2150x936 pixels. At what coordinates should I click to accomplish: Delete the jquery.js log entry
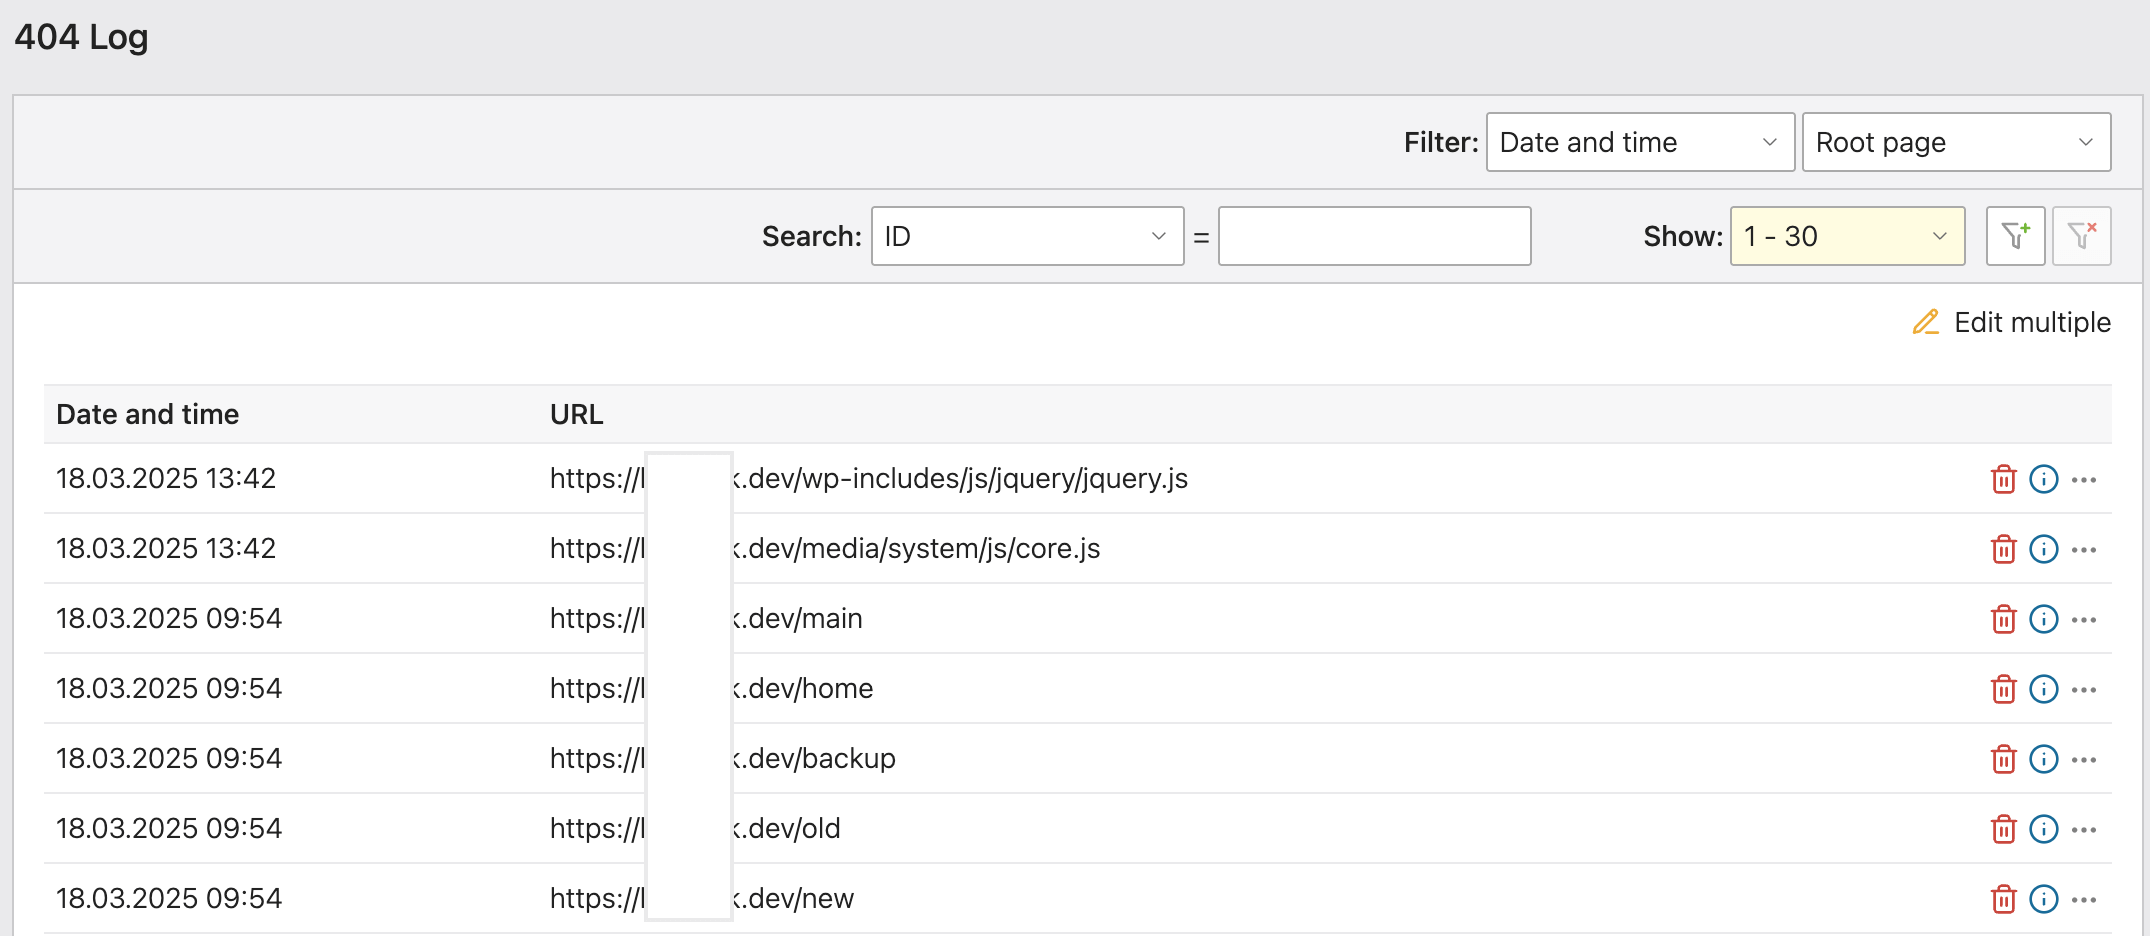(x=2003, y=480)
